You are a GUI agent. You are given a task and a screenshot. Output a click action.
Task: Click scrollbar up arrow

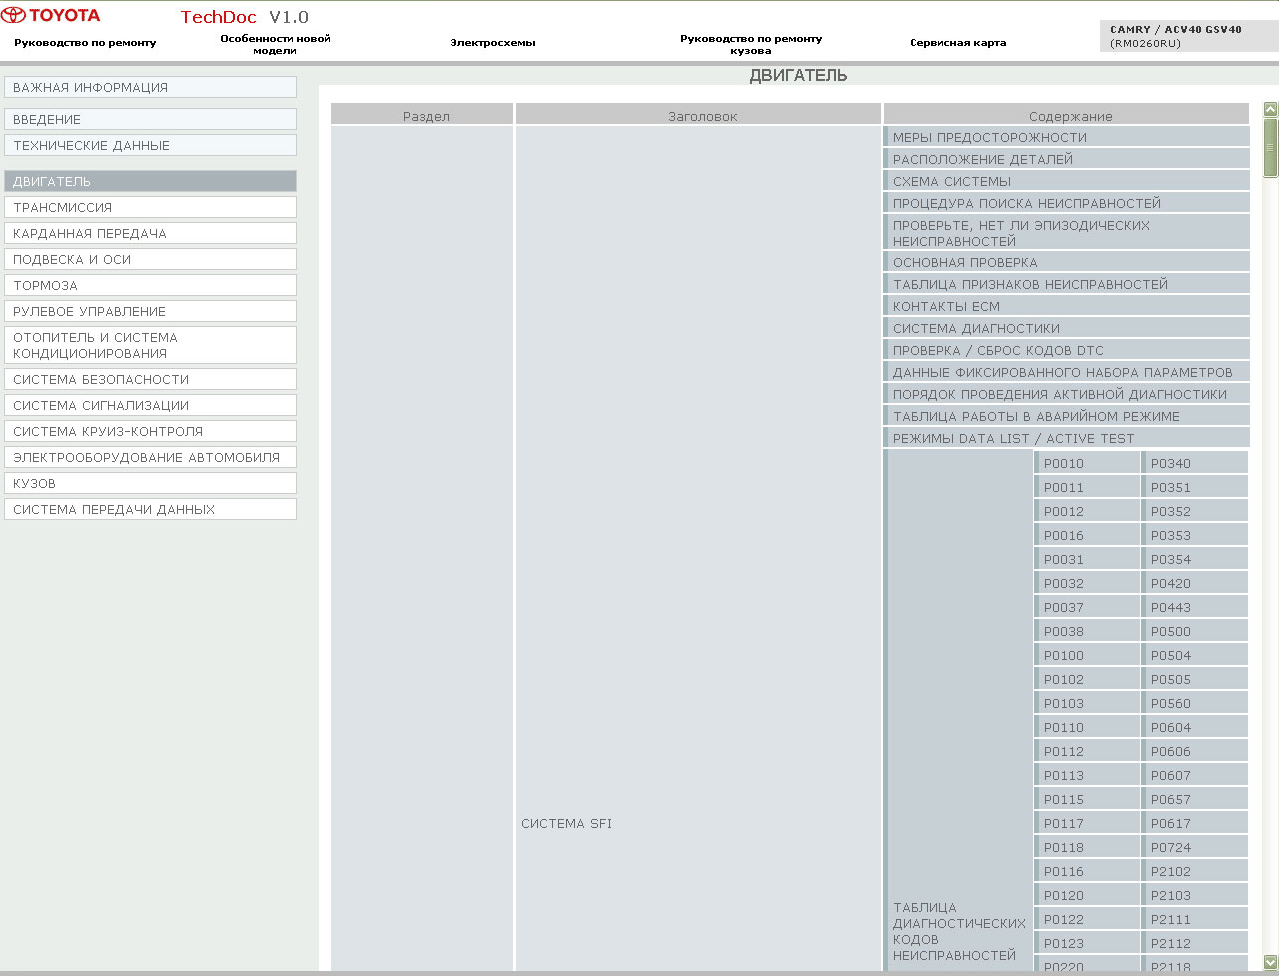pos(1270,110)
